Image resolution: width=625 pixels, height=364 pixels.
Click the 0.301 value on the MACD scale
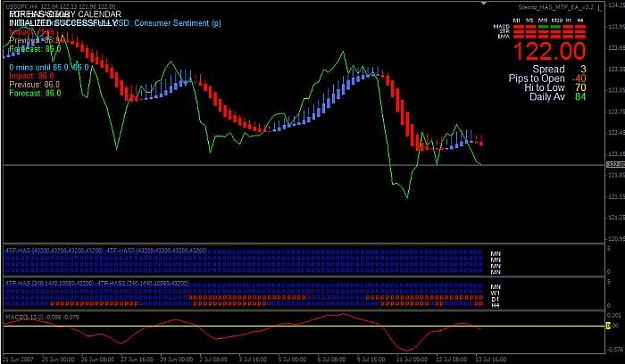(x=615, y=315)
